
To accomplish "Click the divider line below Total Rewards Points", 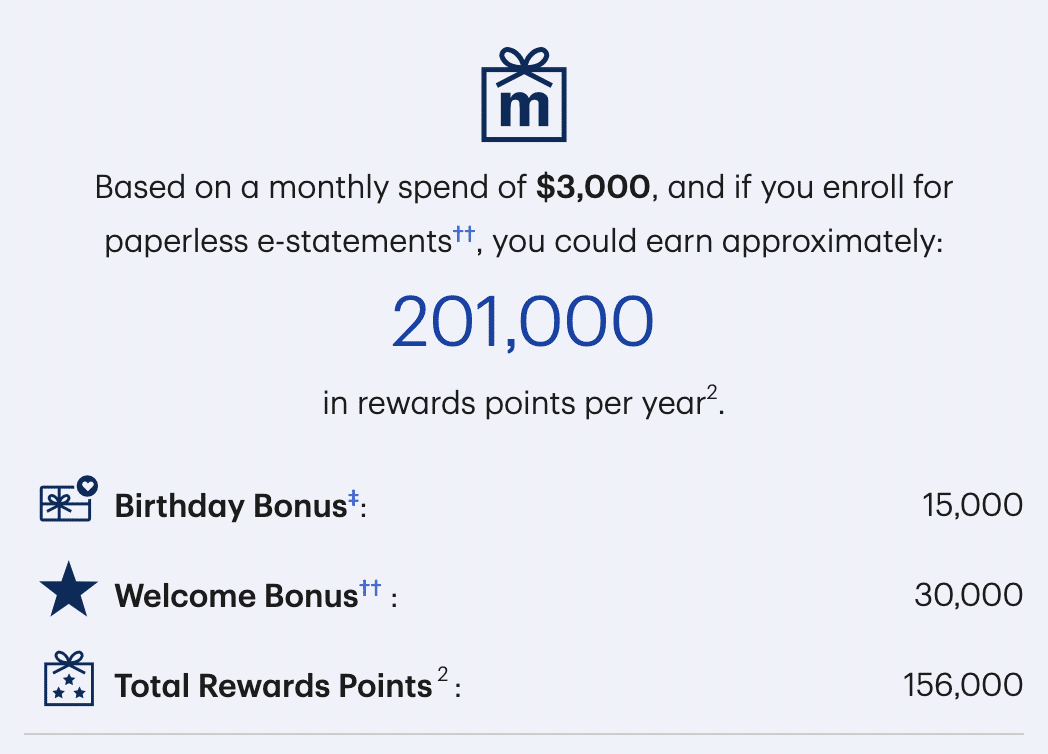I will (x=523, y=735).
